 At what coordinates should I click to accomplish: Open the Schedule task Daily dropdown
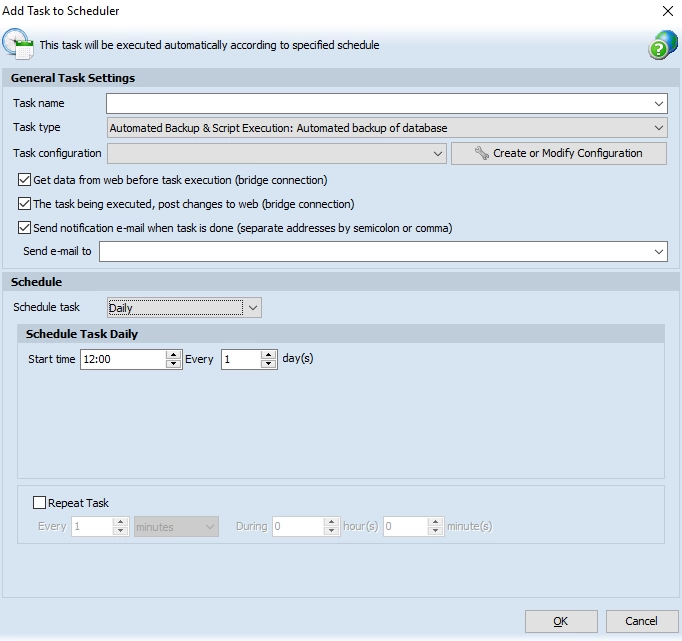(184, 308)
